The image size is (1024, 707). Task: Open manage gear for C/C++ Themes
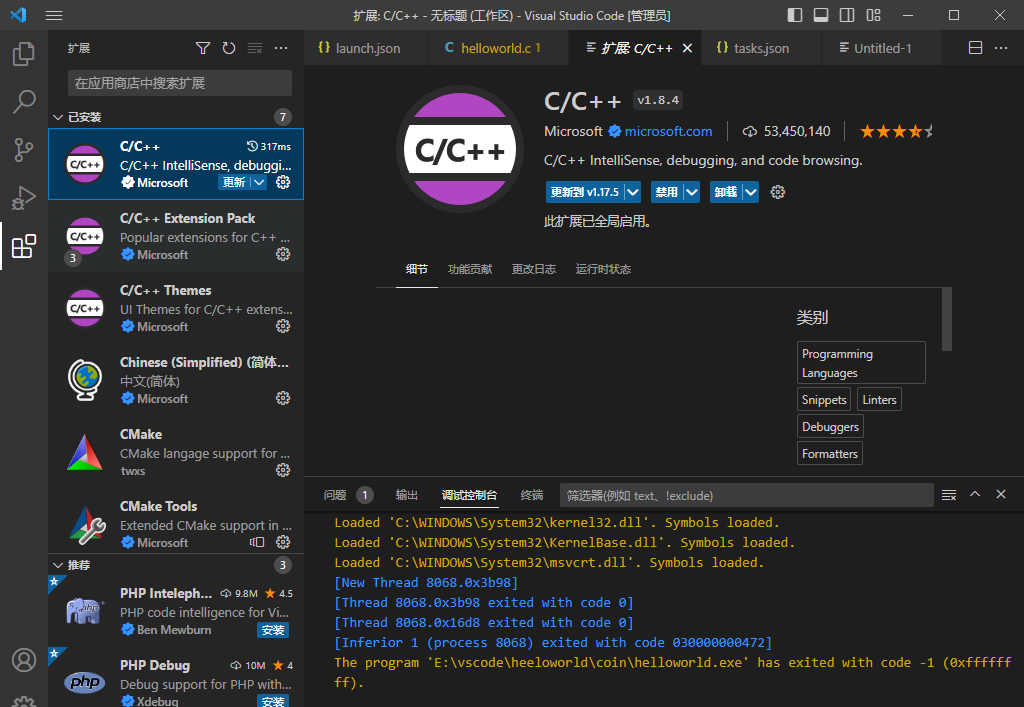click(283, 326)
